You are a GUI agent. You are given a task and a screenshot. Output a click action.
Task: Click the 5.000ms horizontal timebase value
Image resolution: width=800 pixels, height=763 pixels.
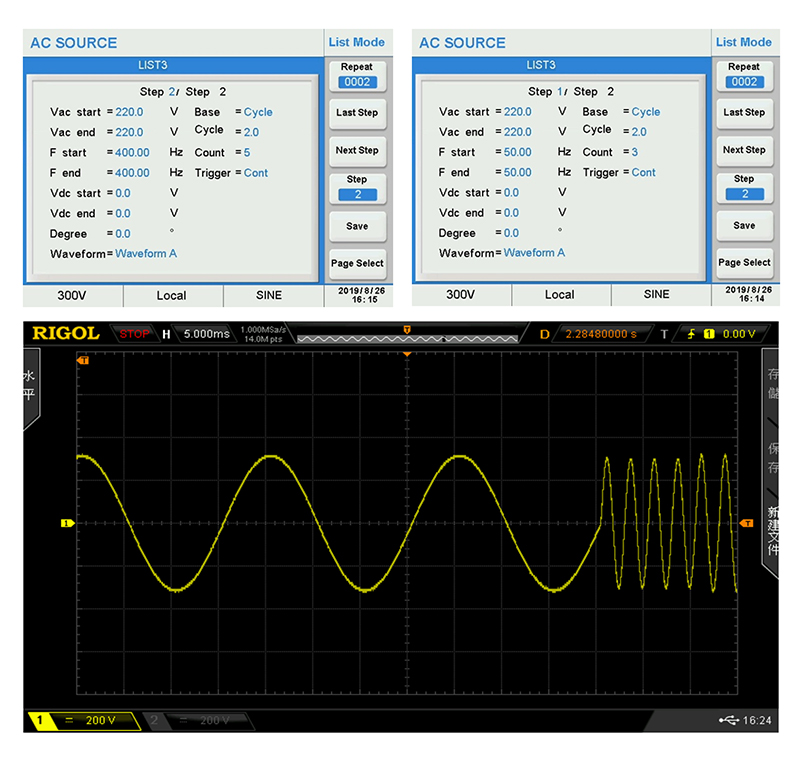click(206, 333)
